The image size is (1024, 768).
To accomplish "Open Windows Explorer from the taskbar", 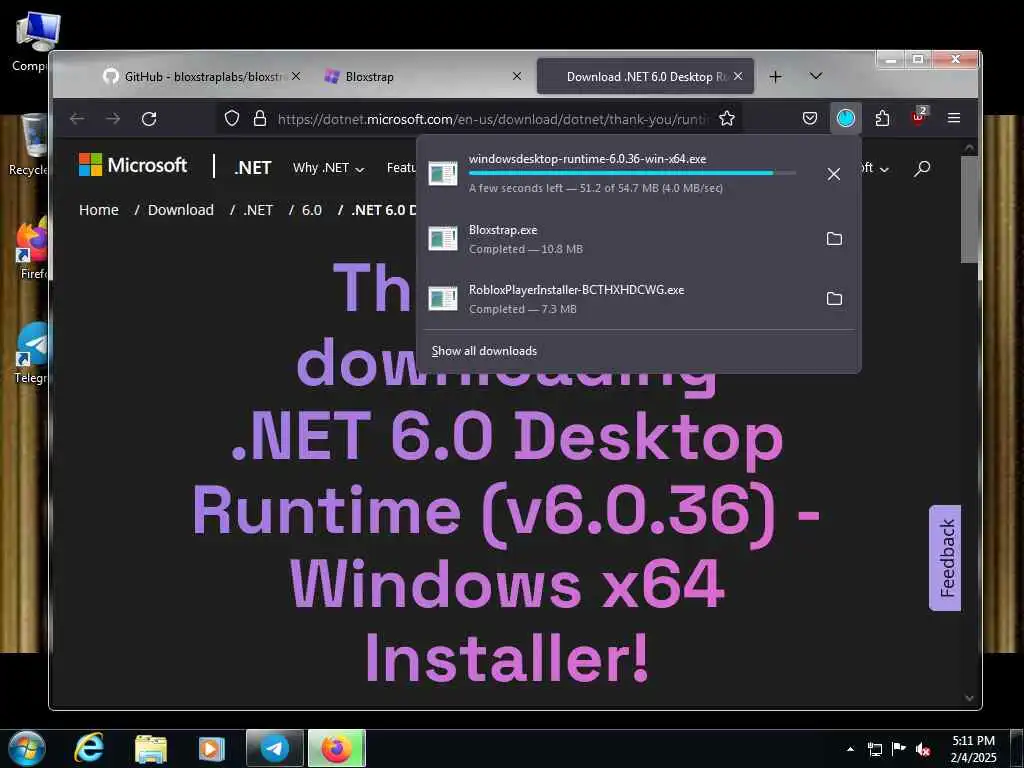I will (151, 749).
